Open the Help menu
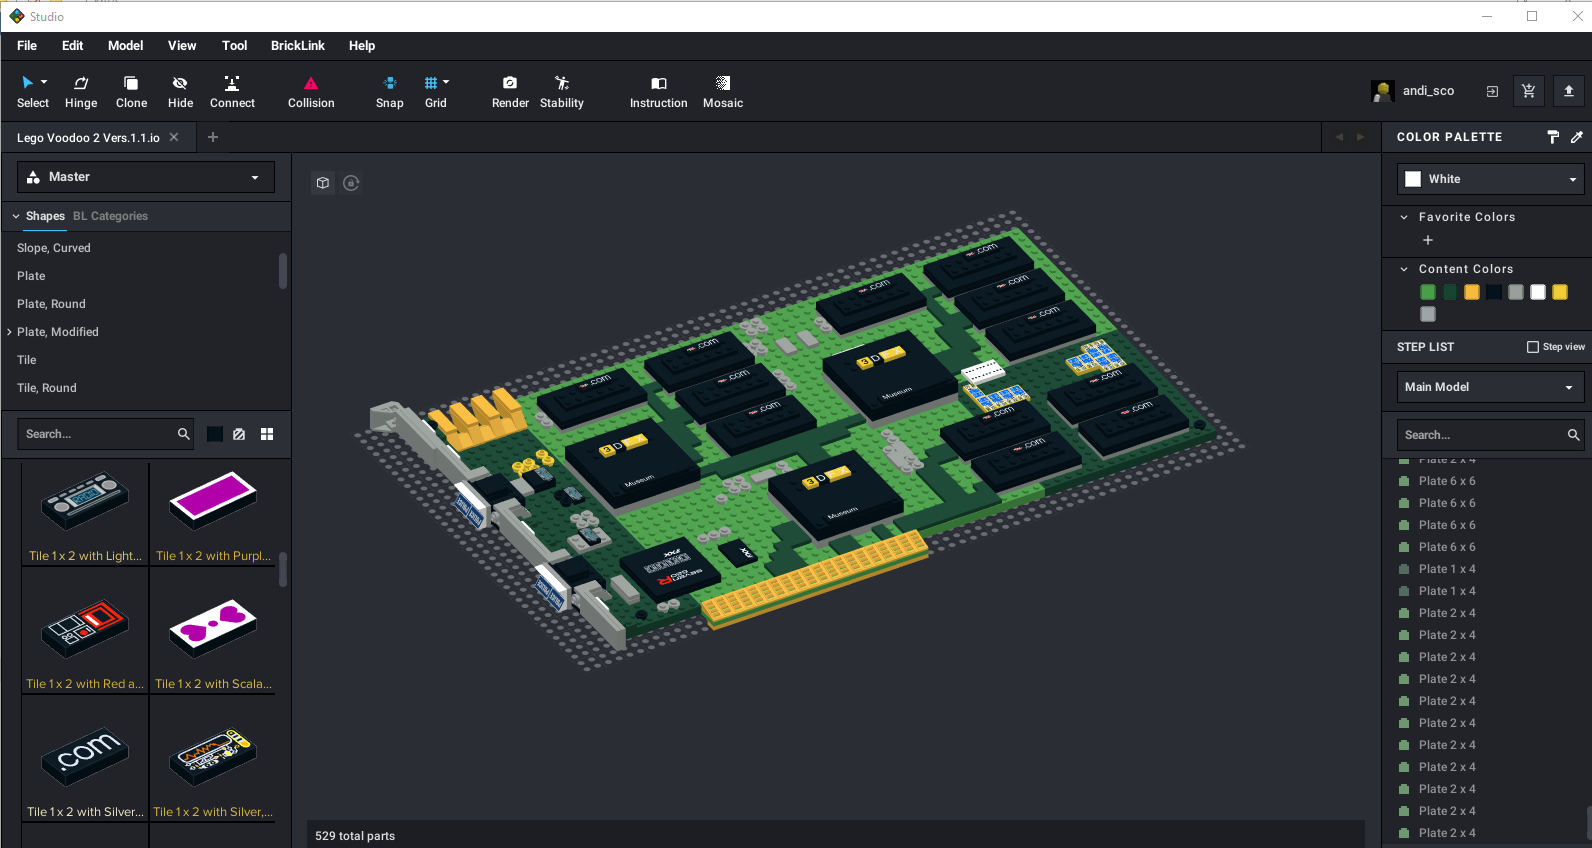Screen dimensions: 1592x848 [362, 46]
